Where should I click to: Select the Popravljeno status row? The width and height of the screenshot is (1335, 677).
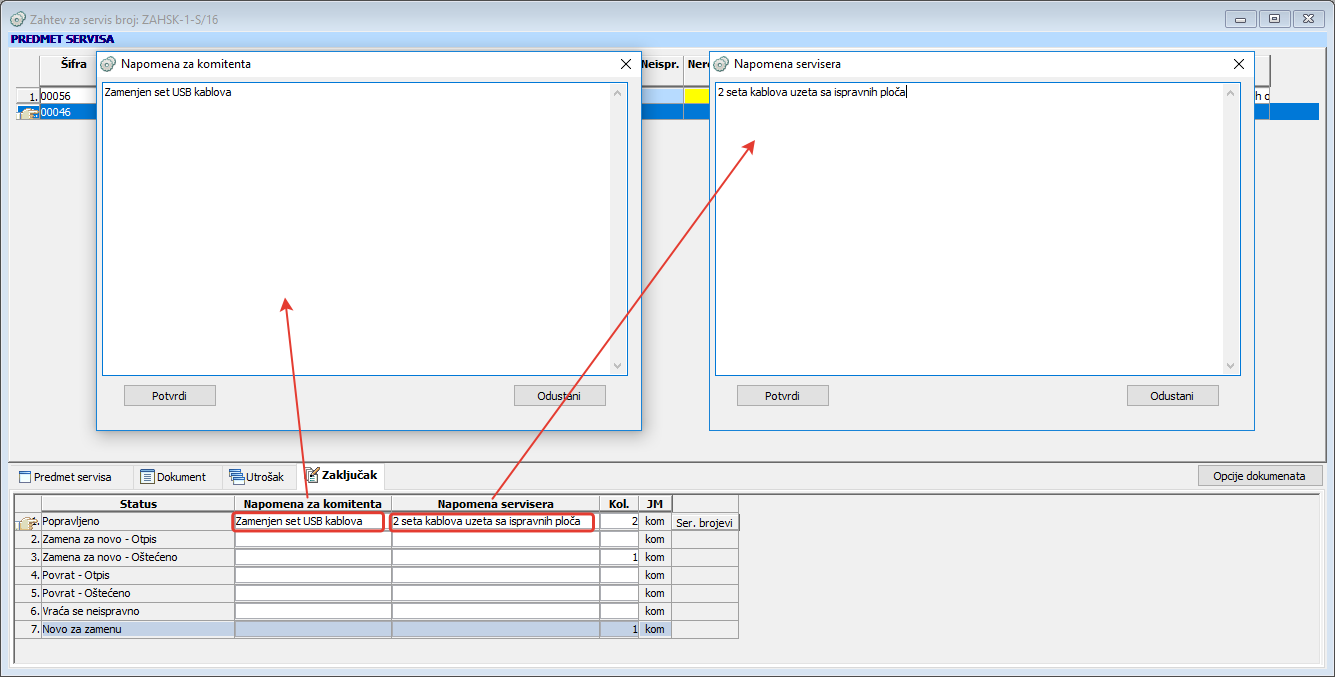click(138, 522)
